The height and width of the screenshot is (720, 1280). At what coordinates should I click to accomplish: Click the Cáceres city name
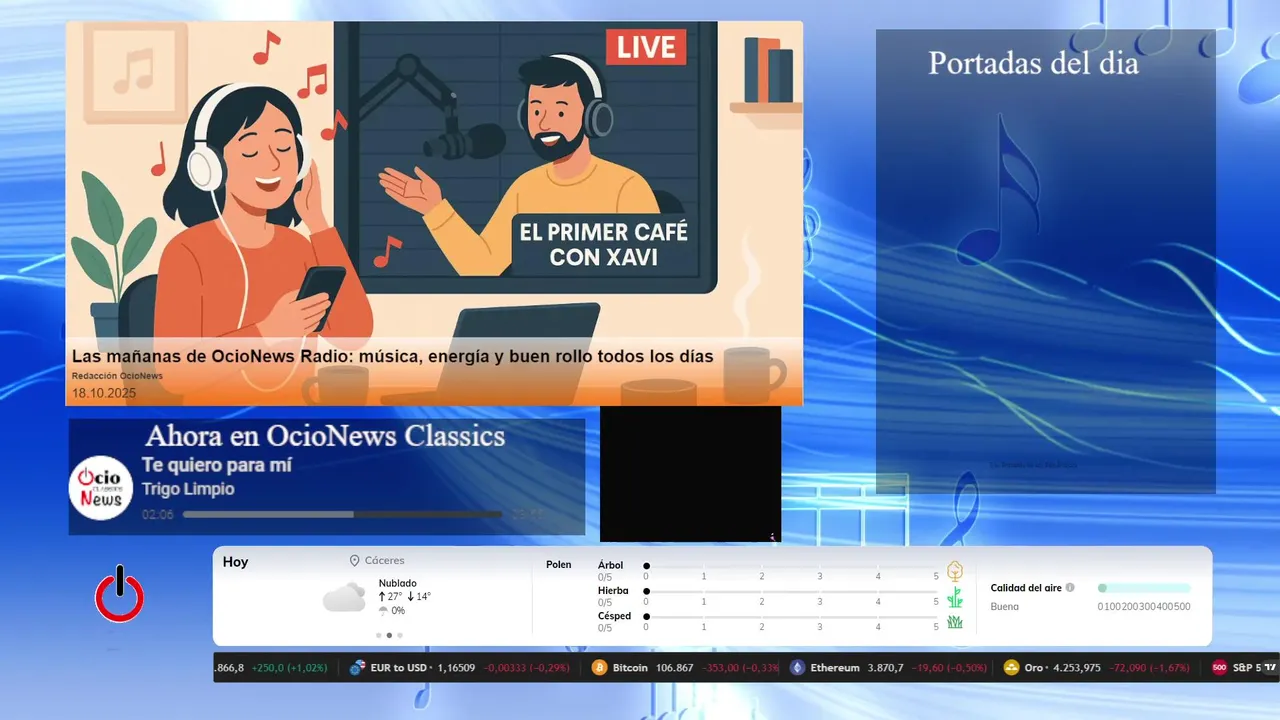click(385, 561)
